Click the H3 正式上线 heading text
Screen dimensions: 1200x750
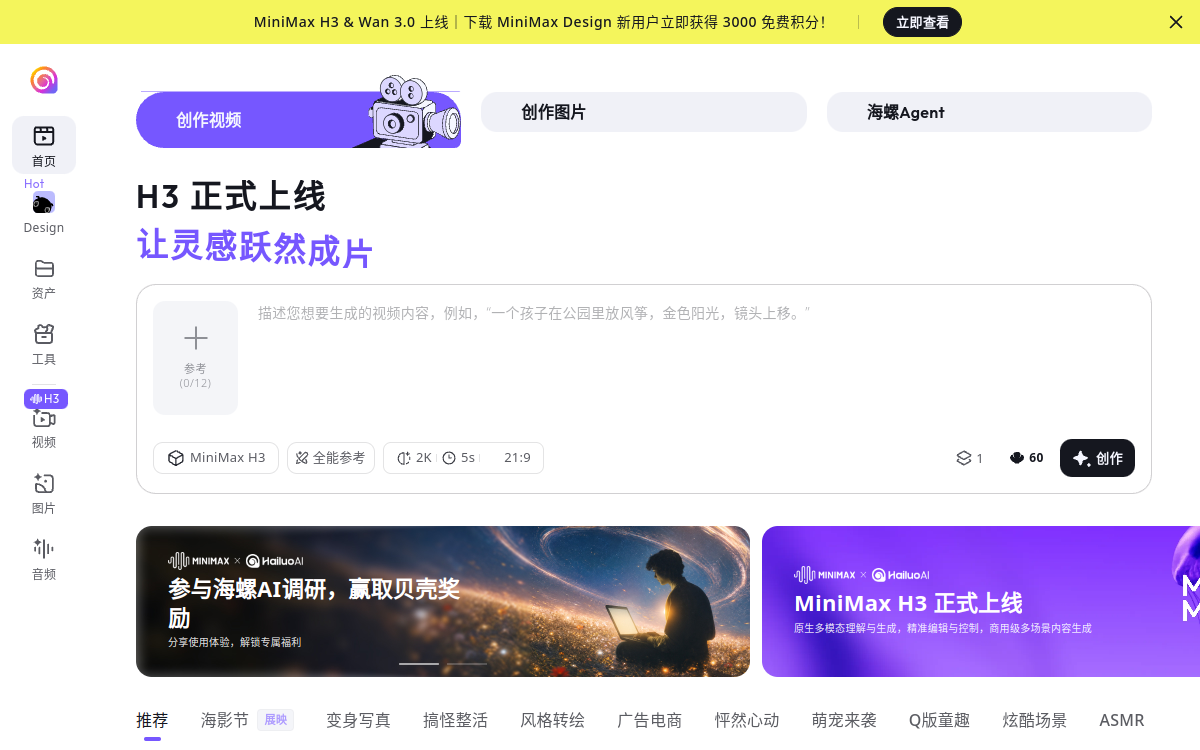pos(231,196)
